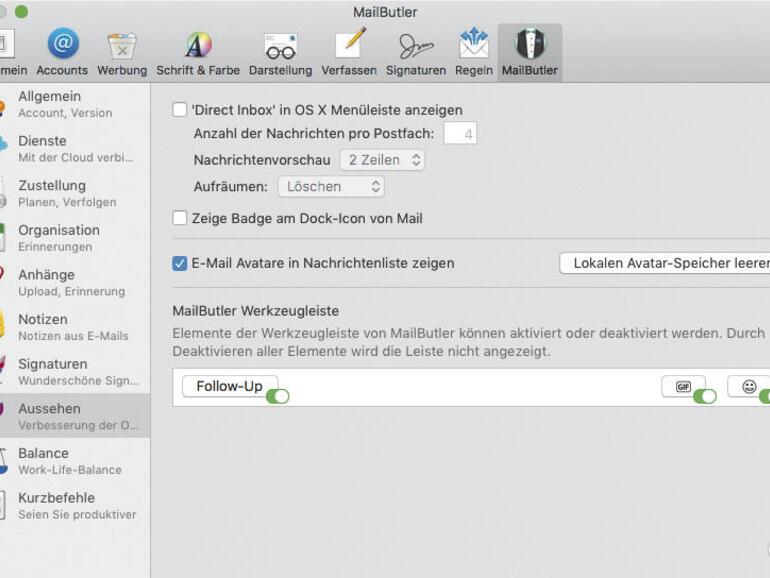Select Aussehen in the sidebar
The height and width of the screenshot is (578, 770).
pyautogui.click(x=75, y=415)
